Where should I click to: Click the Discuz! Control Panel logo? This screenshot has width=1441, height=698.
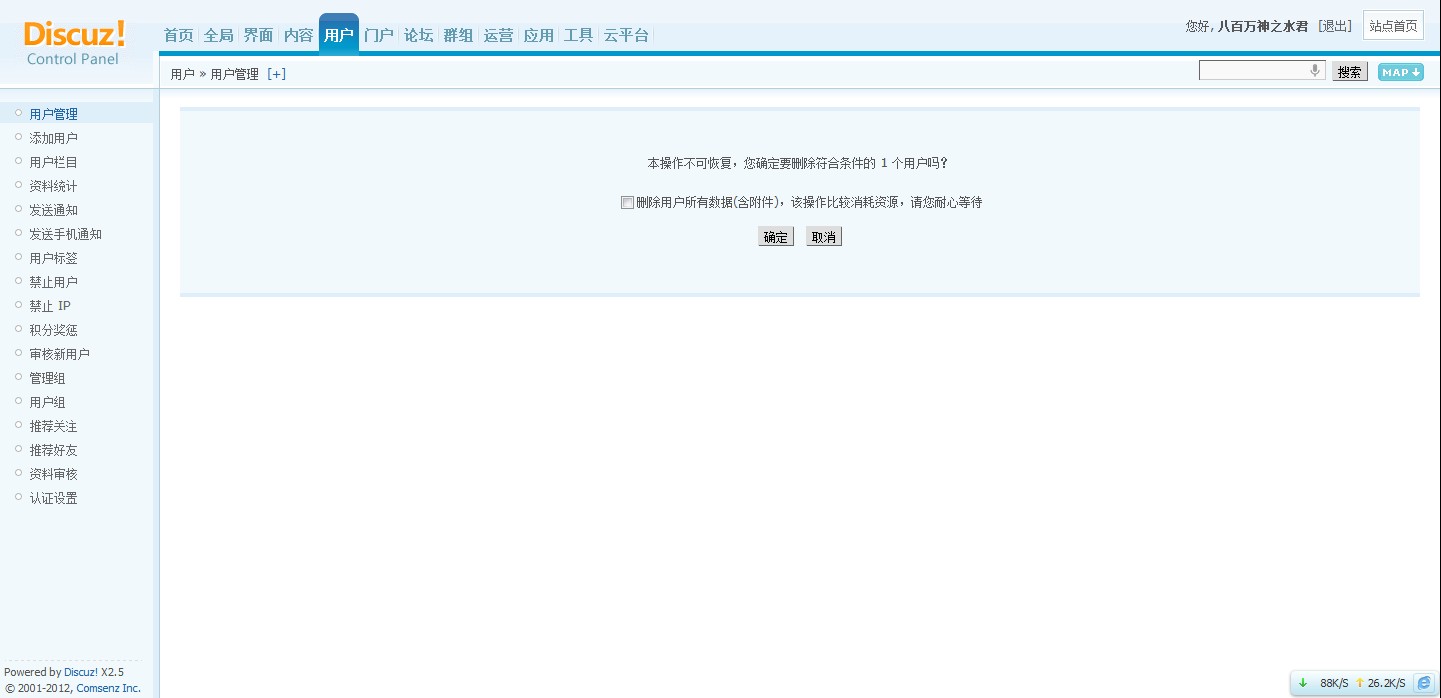[75, 43]
